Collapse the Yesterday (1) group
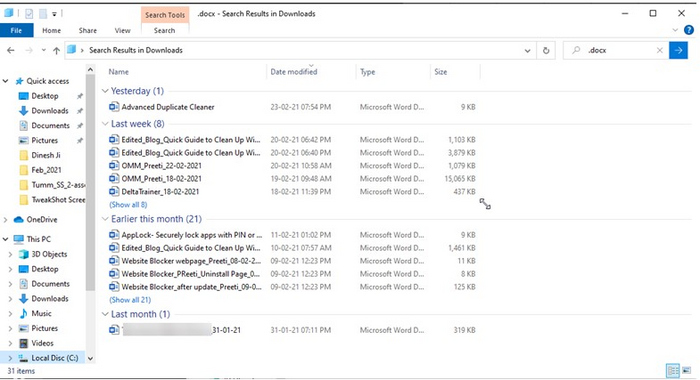The height and width of the screenshot is (380, 700). tap(105, 91)
